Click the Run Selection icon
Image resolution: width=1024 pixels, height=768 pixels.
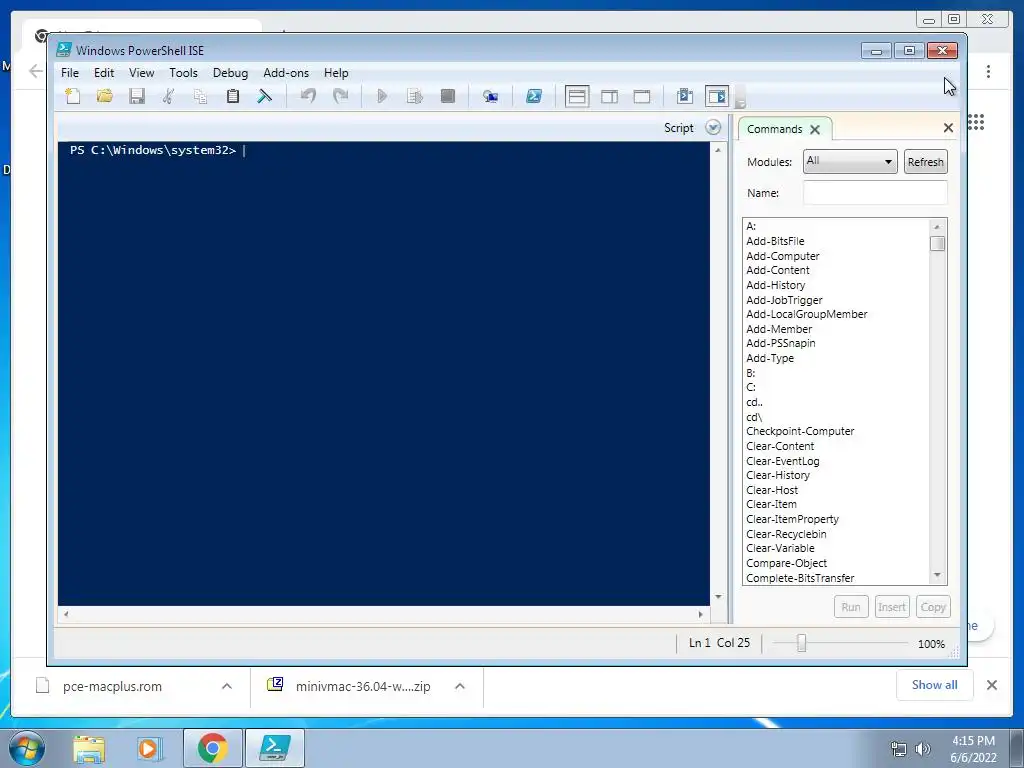coord(415,97)
